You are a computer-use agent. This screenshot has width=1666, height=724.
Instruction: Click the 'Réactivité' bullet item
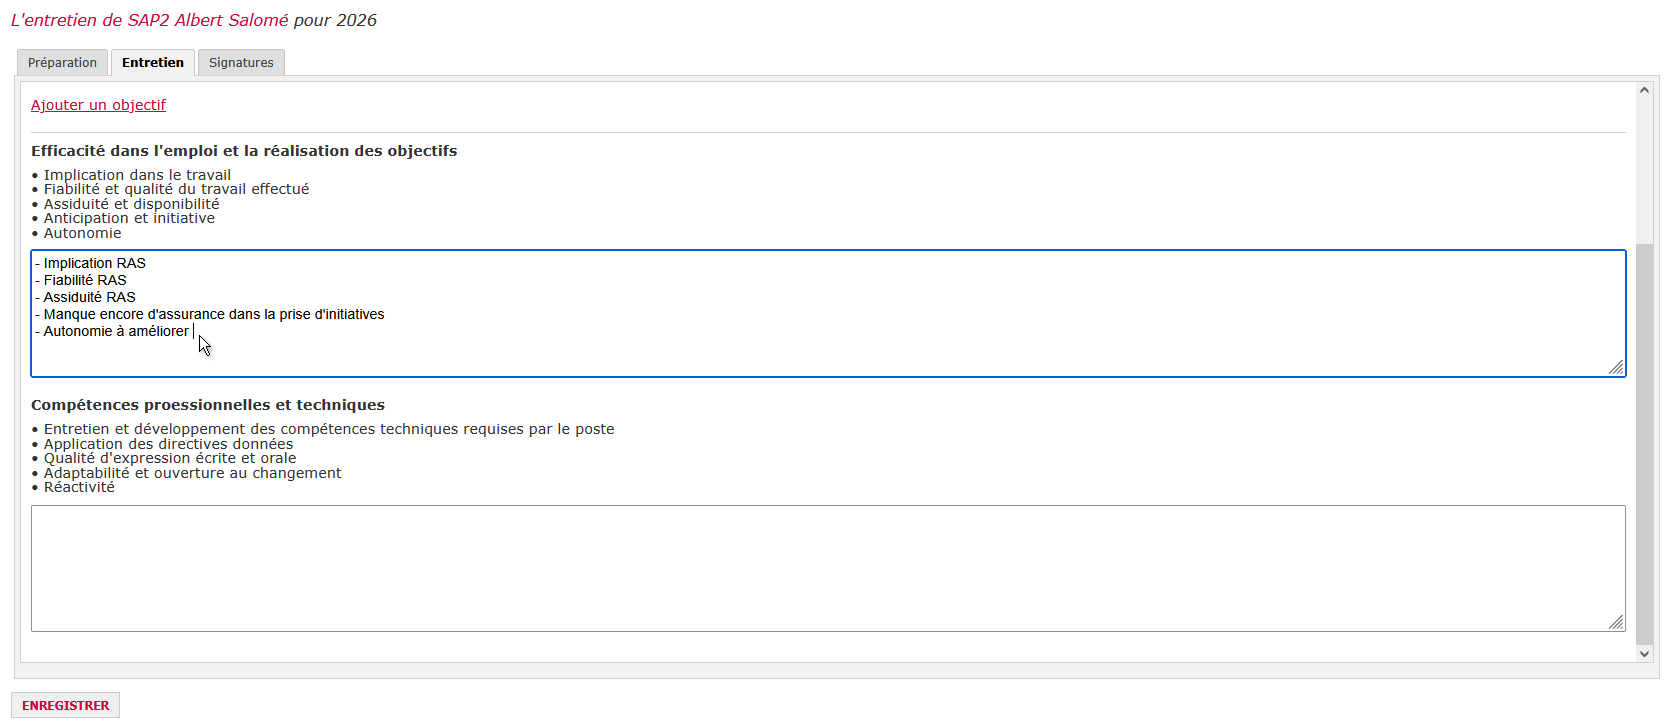pos(79,487)
